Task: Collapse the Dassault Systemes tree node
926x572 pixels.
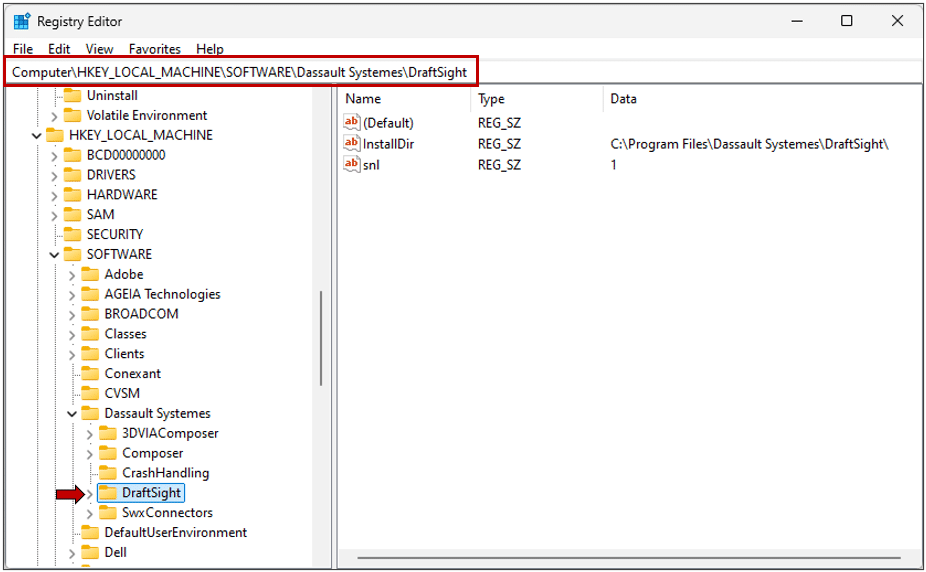Action: click(72, 414)
